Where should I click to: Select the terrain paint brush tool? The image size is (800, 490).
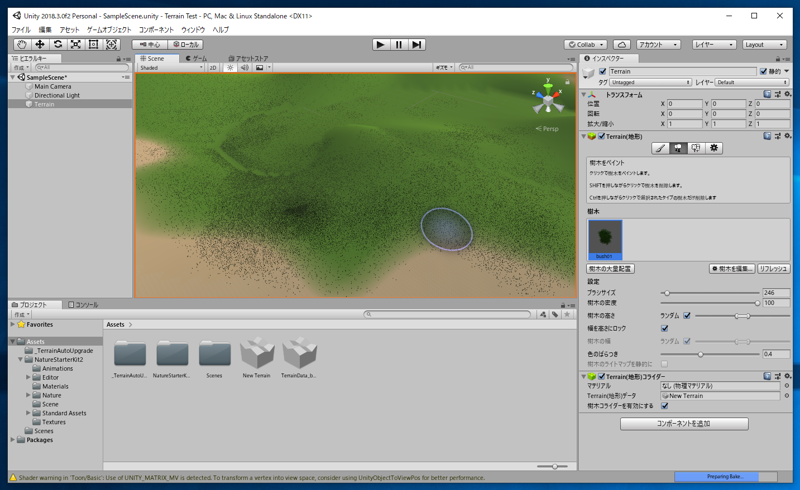pyautogui.click(x=660, y=148)
